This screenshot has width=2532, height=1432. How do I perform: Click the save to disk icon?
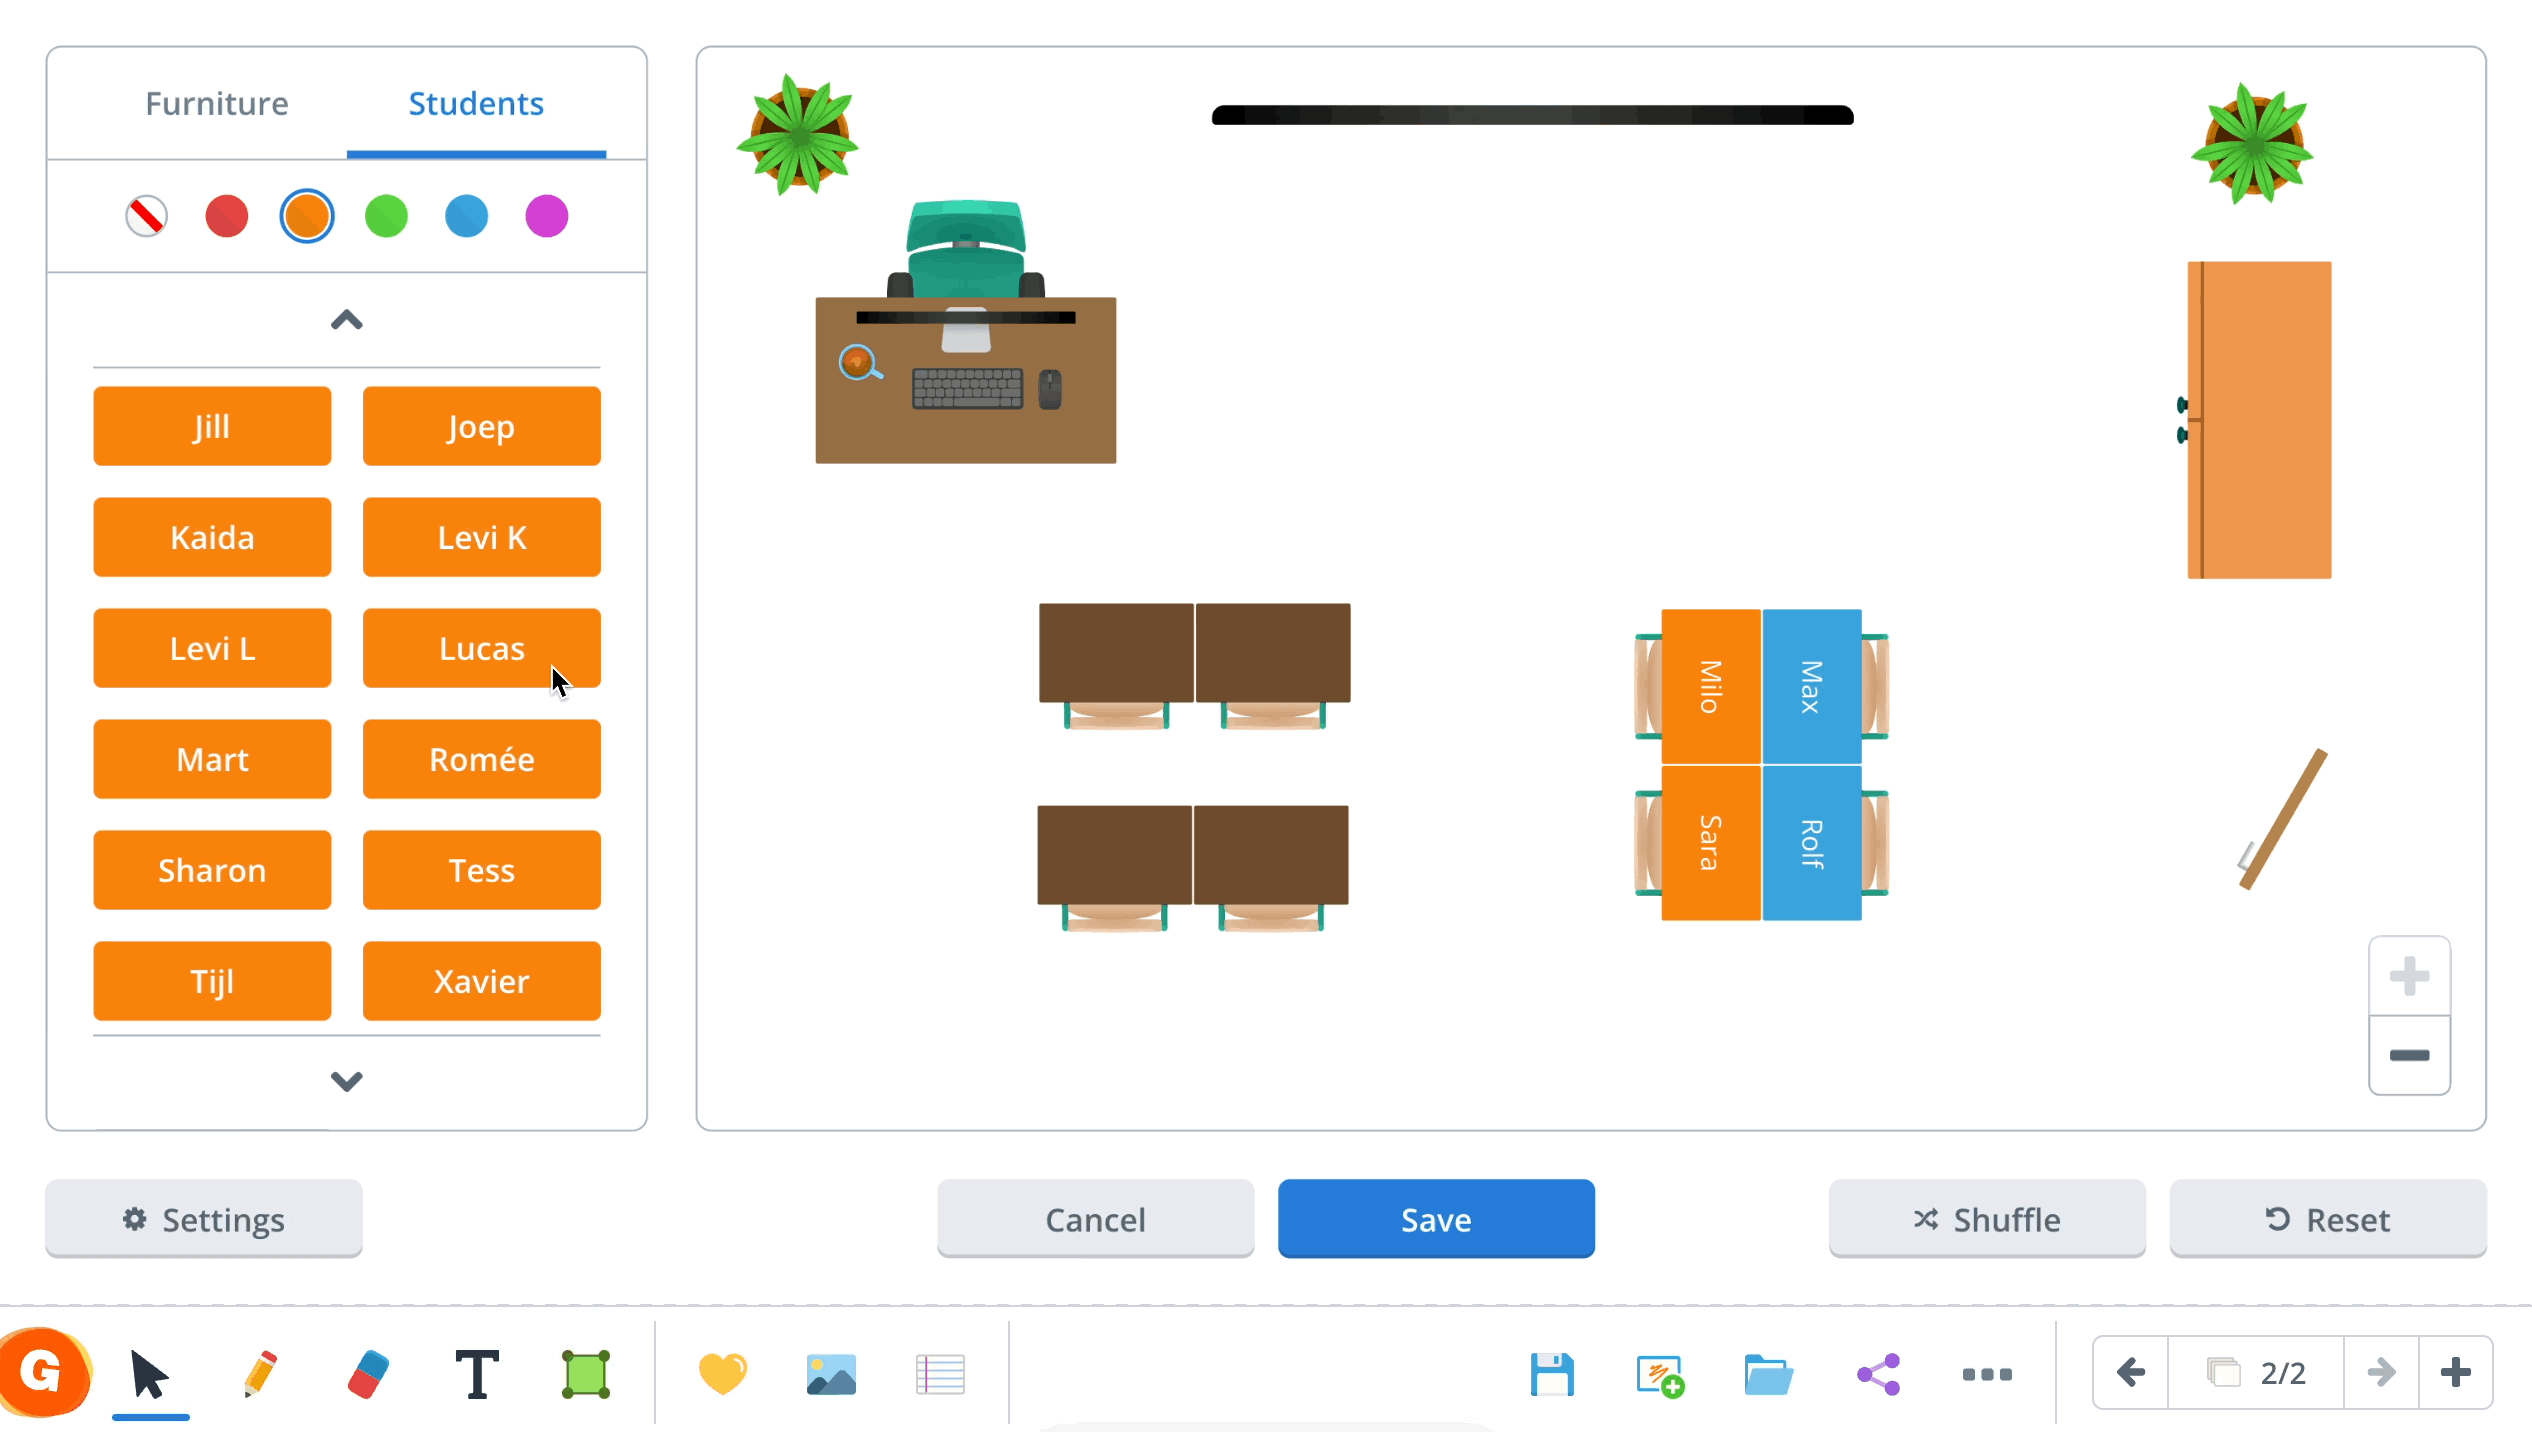(x=1551, y=1373)
